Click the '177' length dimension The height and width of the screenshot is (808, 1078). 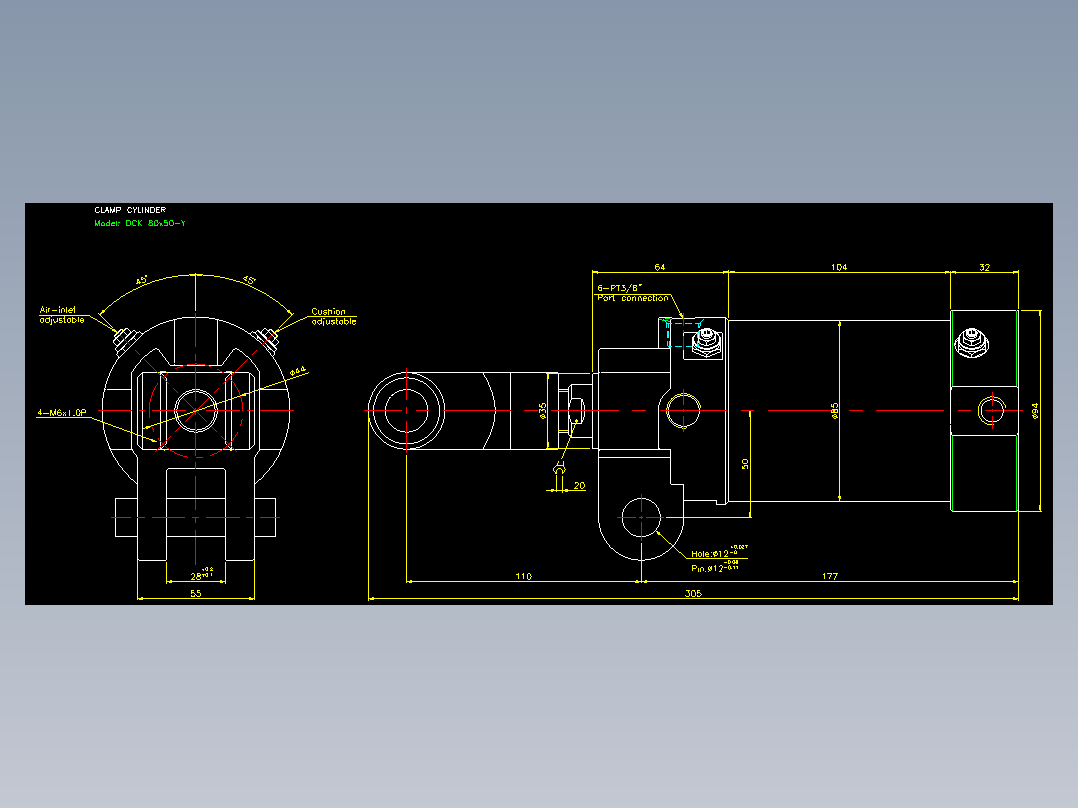[x=830, y=576]
